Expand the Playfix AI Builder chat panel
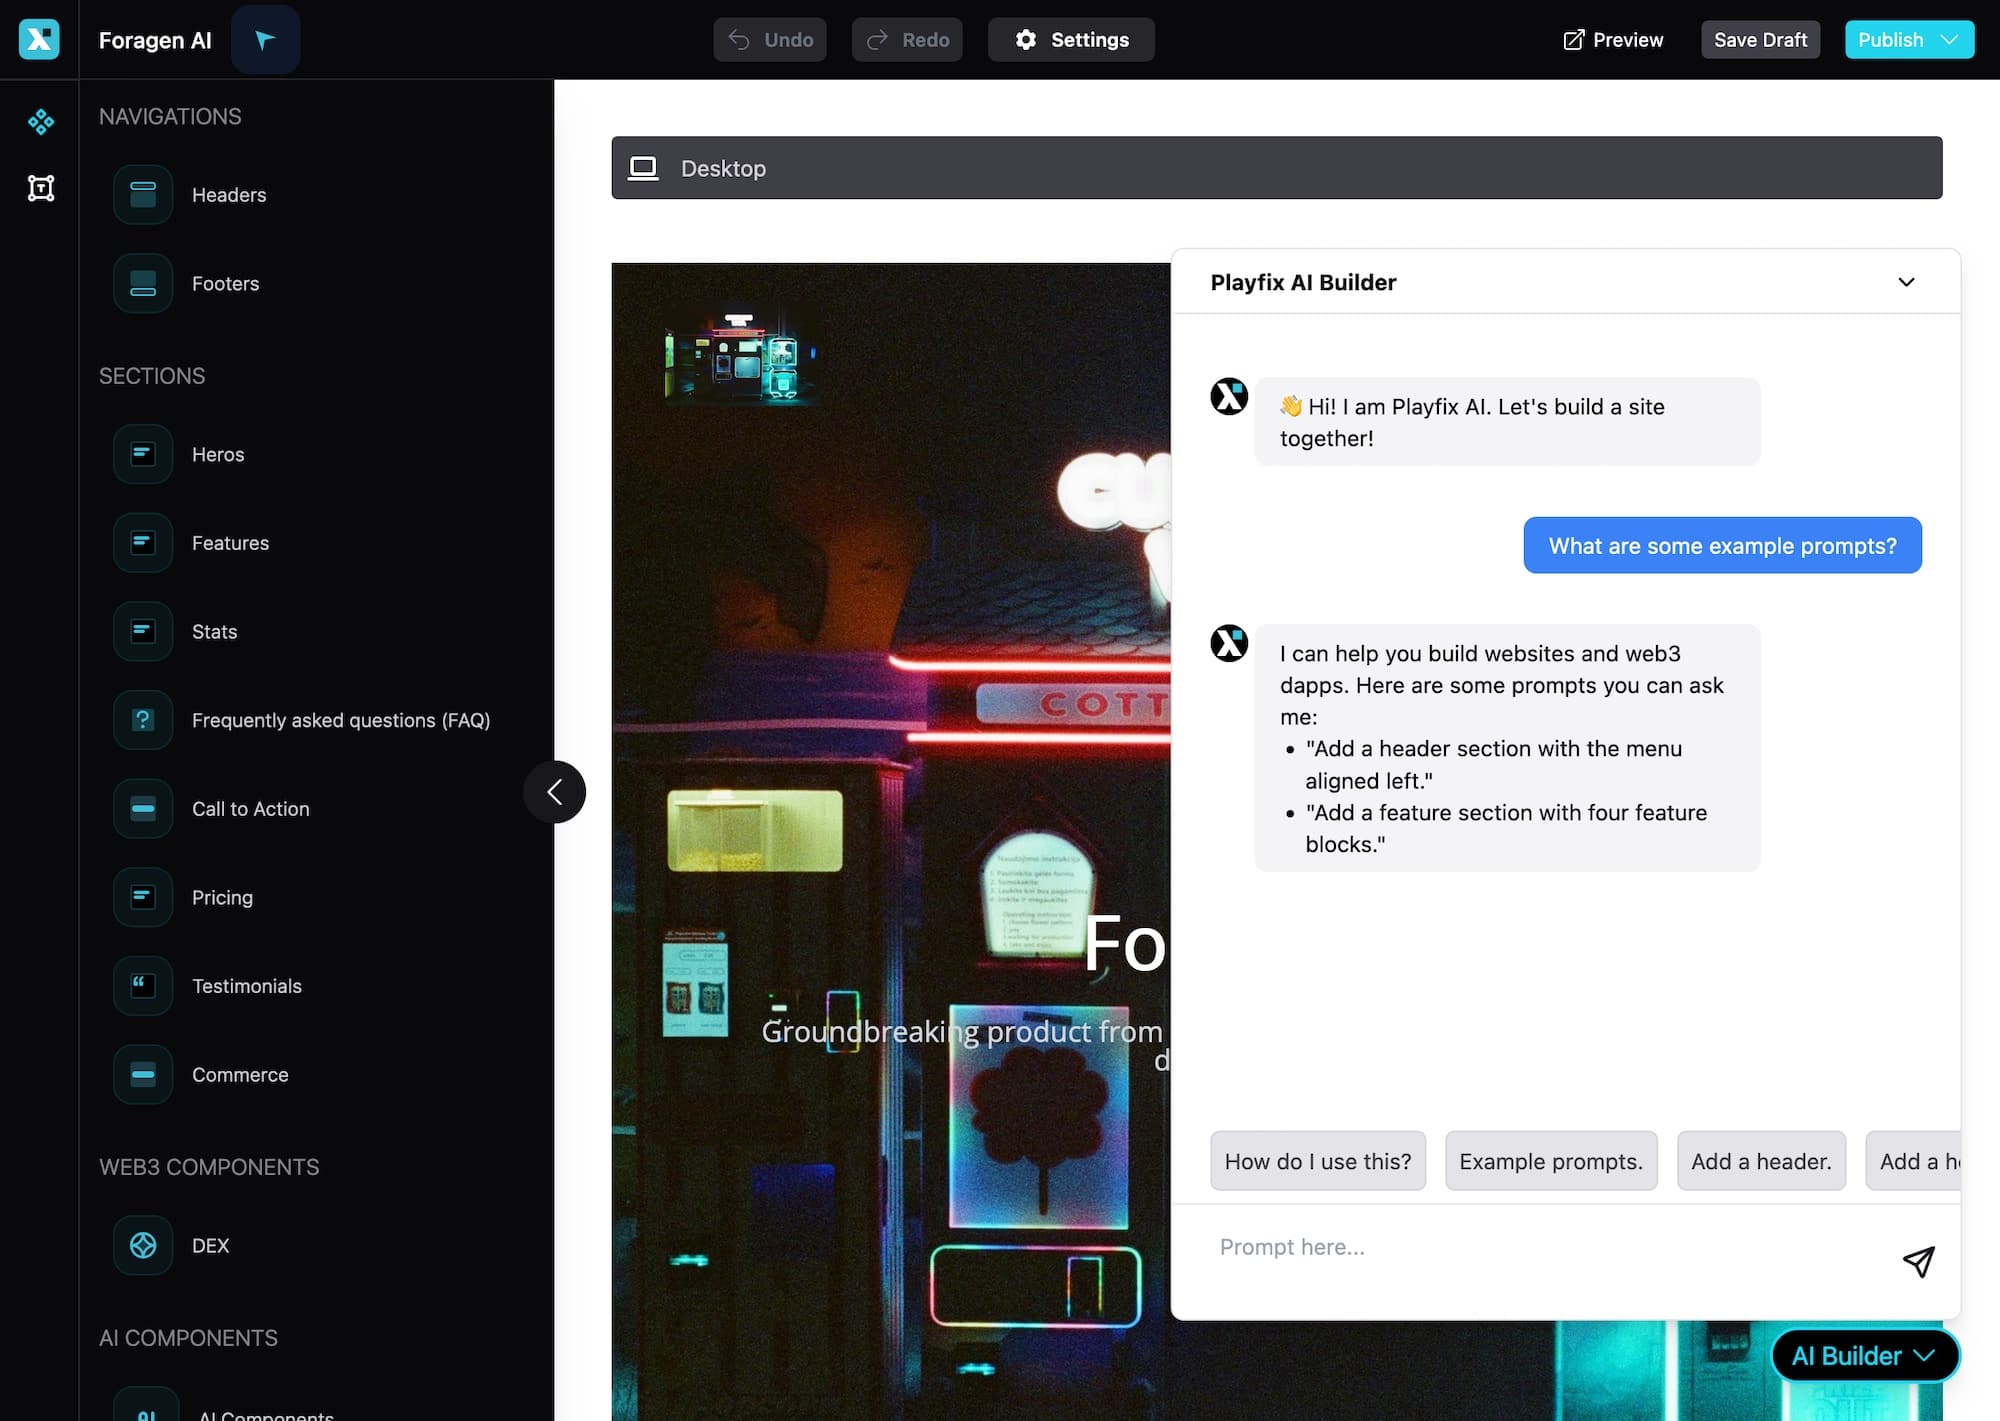 point(1903,281)
